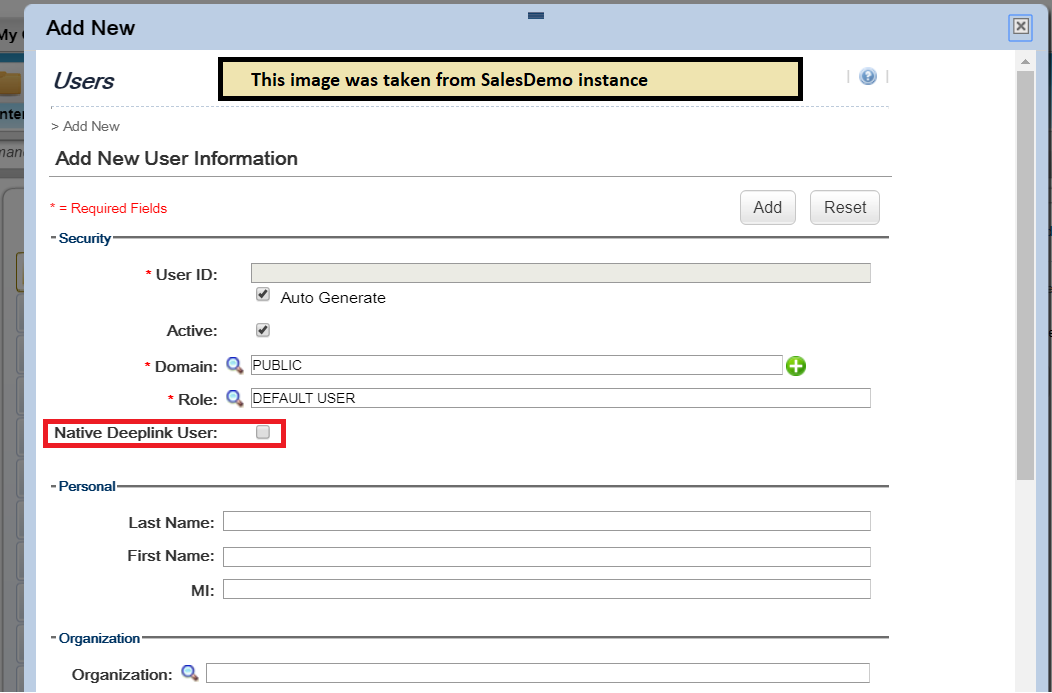The width and height of the screenshot is (1052, 693).
Task: Click the Domain field showing PUBLIC
Action: tap(517, 365)
